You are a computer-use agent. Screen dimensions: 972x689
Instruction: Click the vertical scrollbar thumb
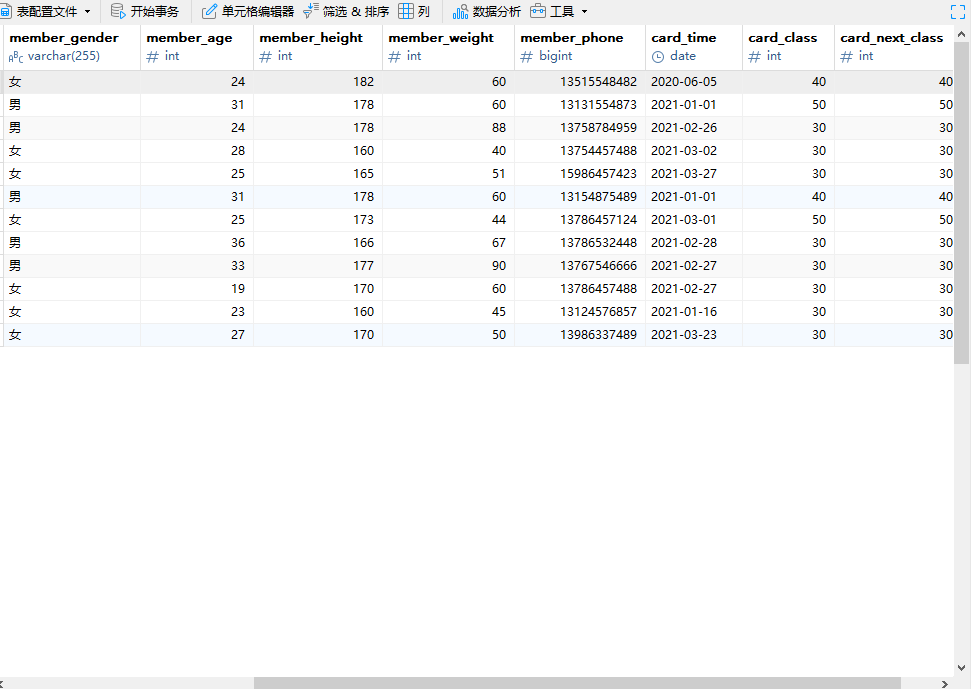tap(961, 203)
